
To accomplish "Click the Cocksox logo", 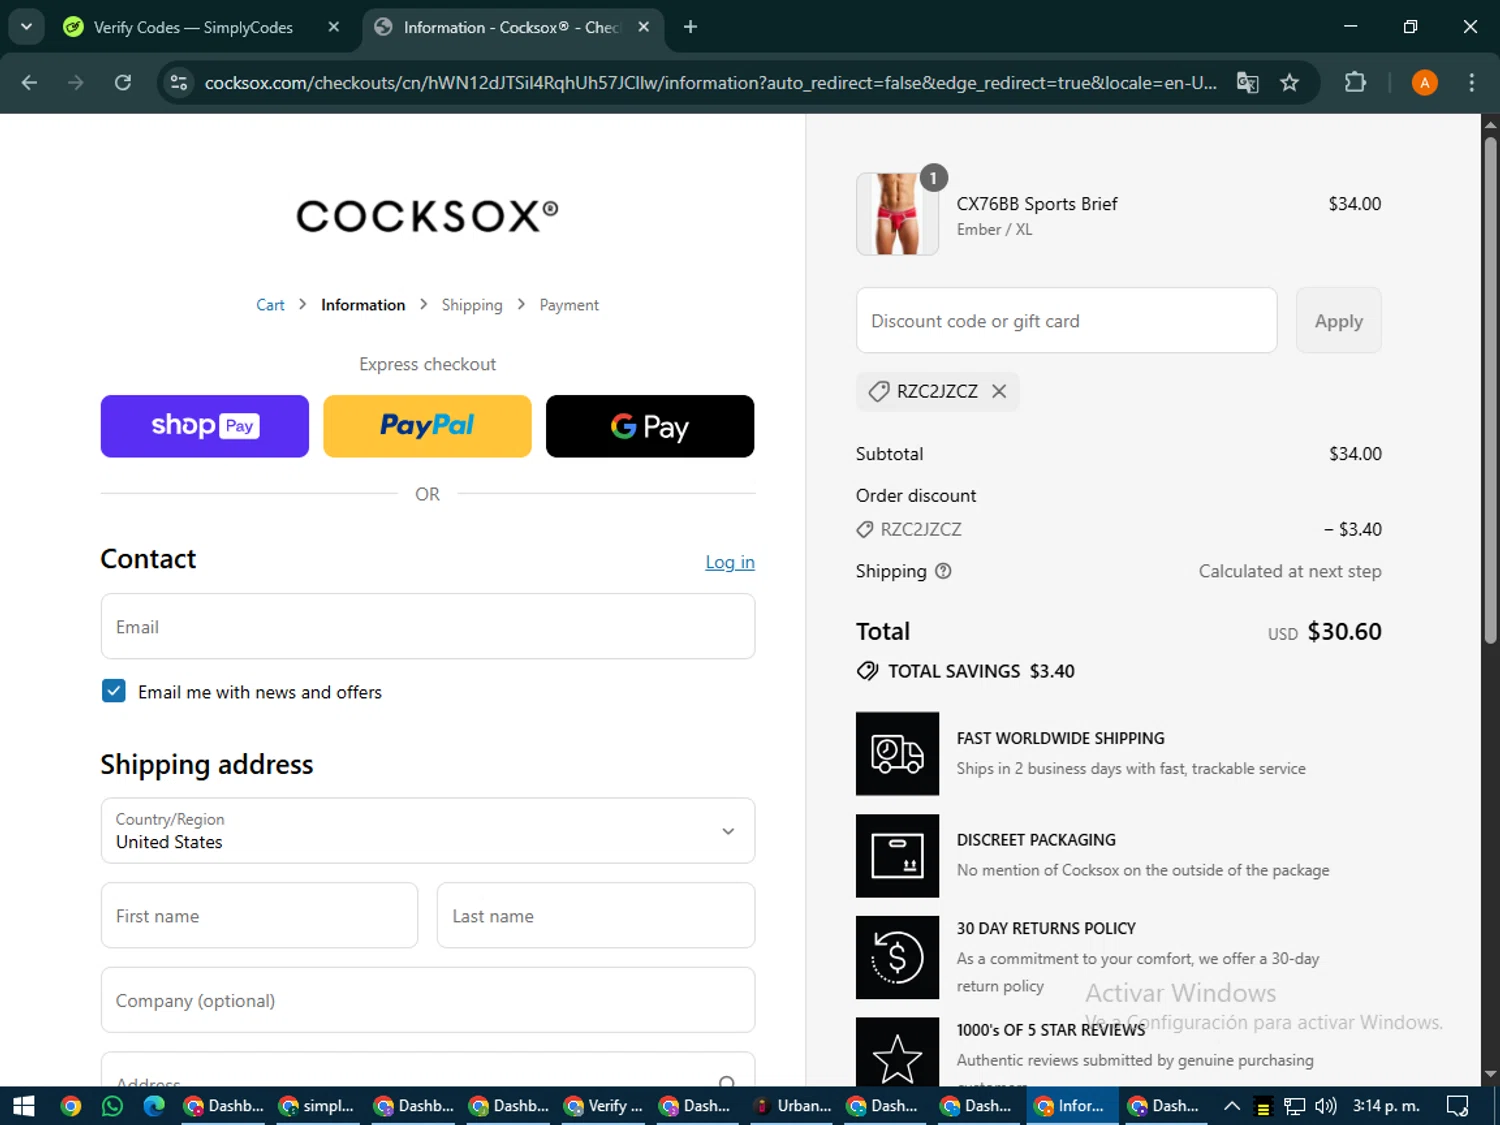I will 427,216.
